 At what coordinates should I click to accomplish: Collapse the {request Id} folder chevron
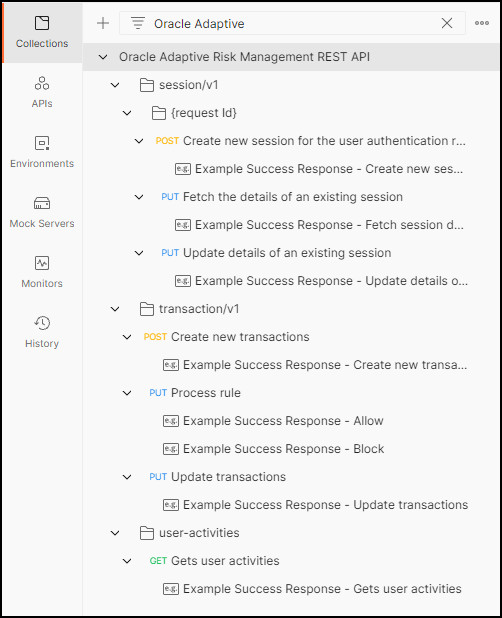(127, 113)
